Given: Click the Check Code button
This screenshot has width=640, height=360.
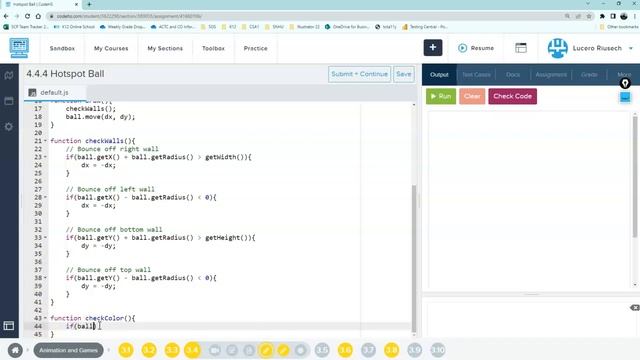Looking at the screenshot, I should 512,96.
